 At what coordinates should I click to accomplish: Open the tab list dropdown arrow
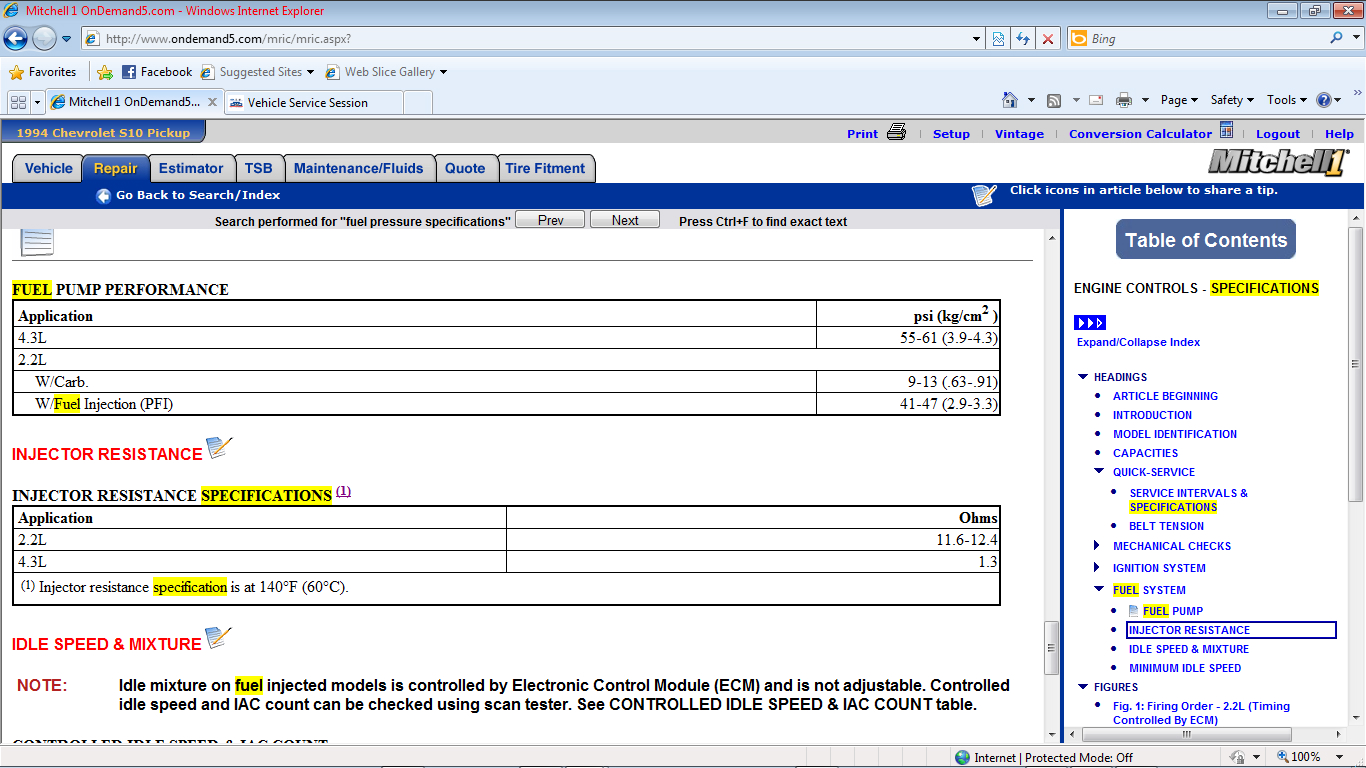pos(38,102)
